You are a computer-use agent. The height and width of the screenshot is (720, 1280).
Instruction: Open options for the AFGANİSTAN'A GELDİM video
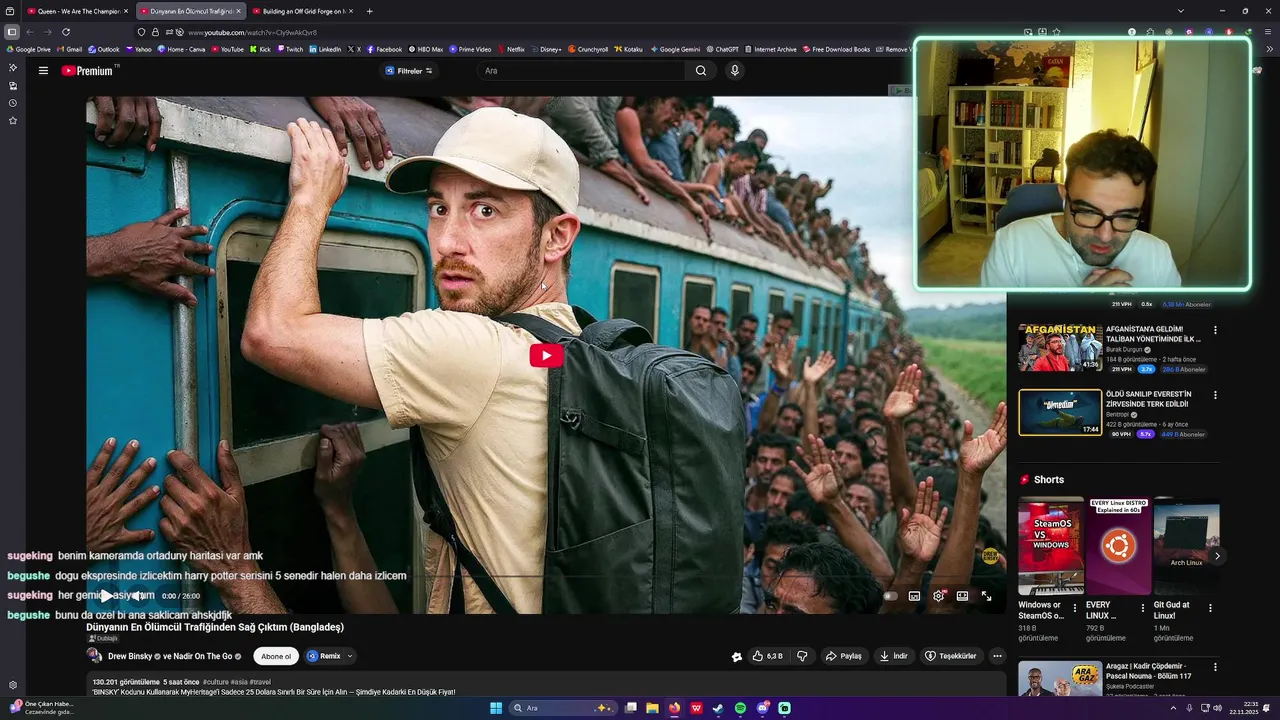pyautogui.click(x=1215, y=330)
